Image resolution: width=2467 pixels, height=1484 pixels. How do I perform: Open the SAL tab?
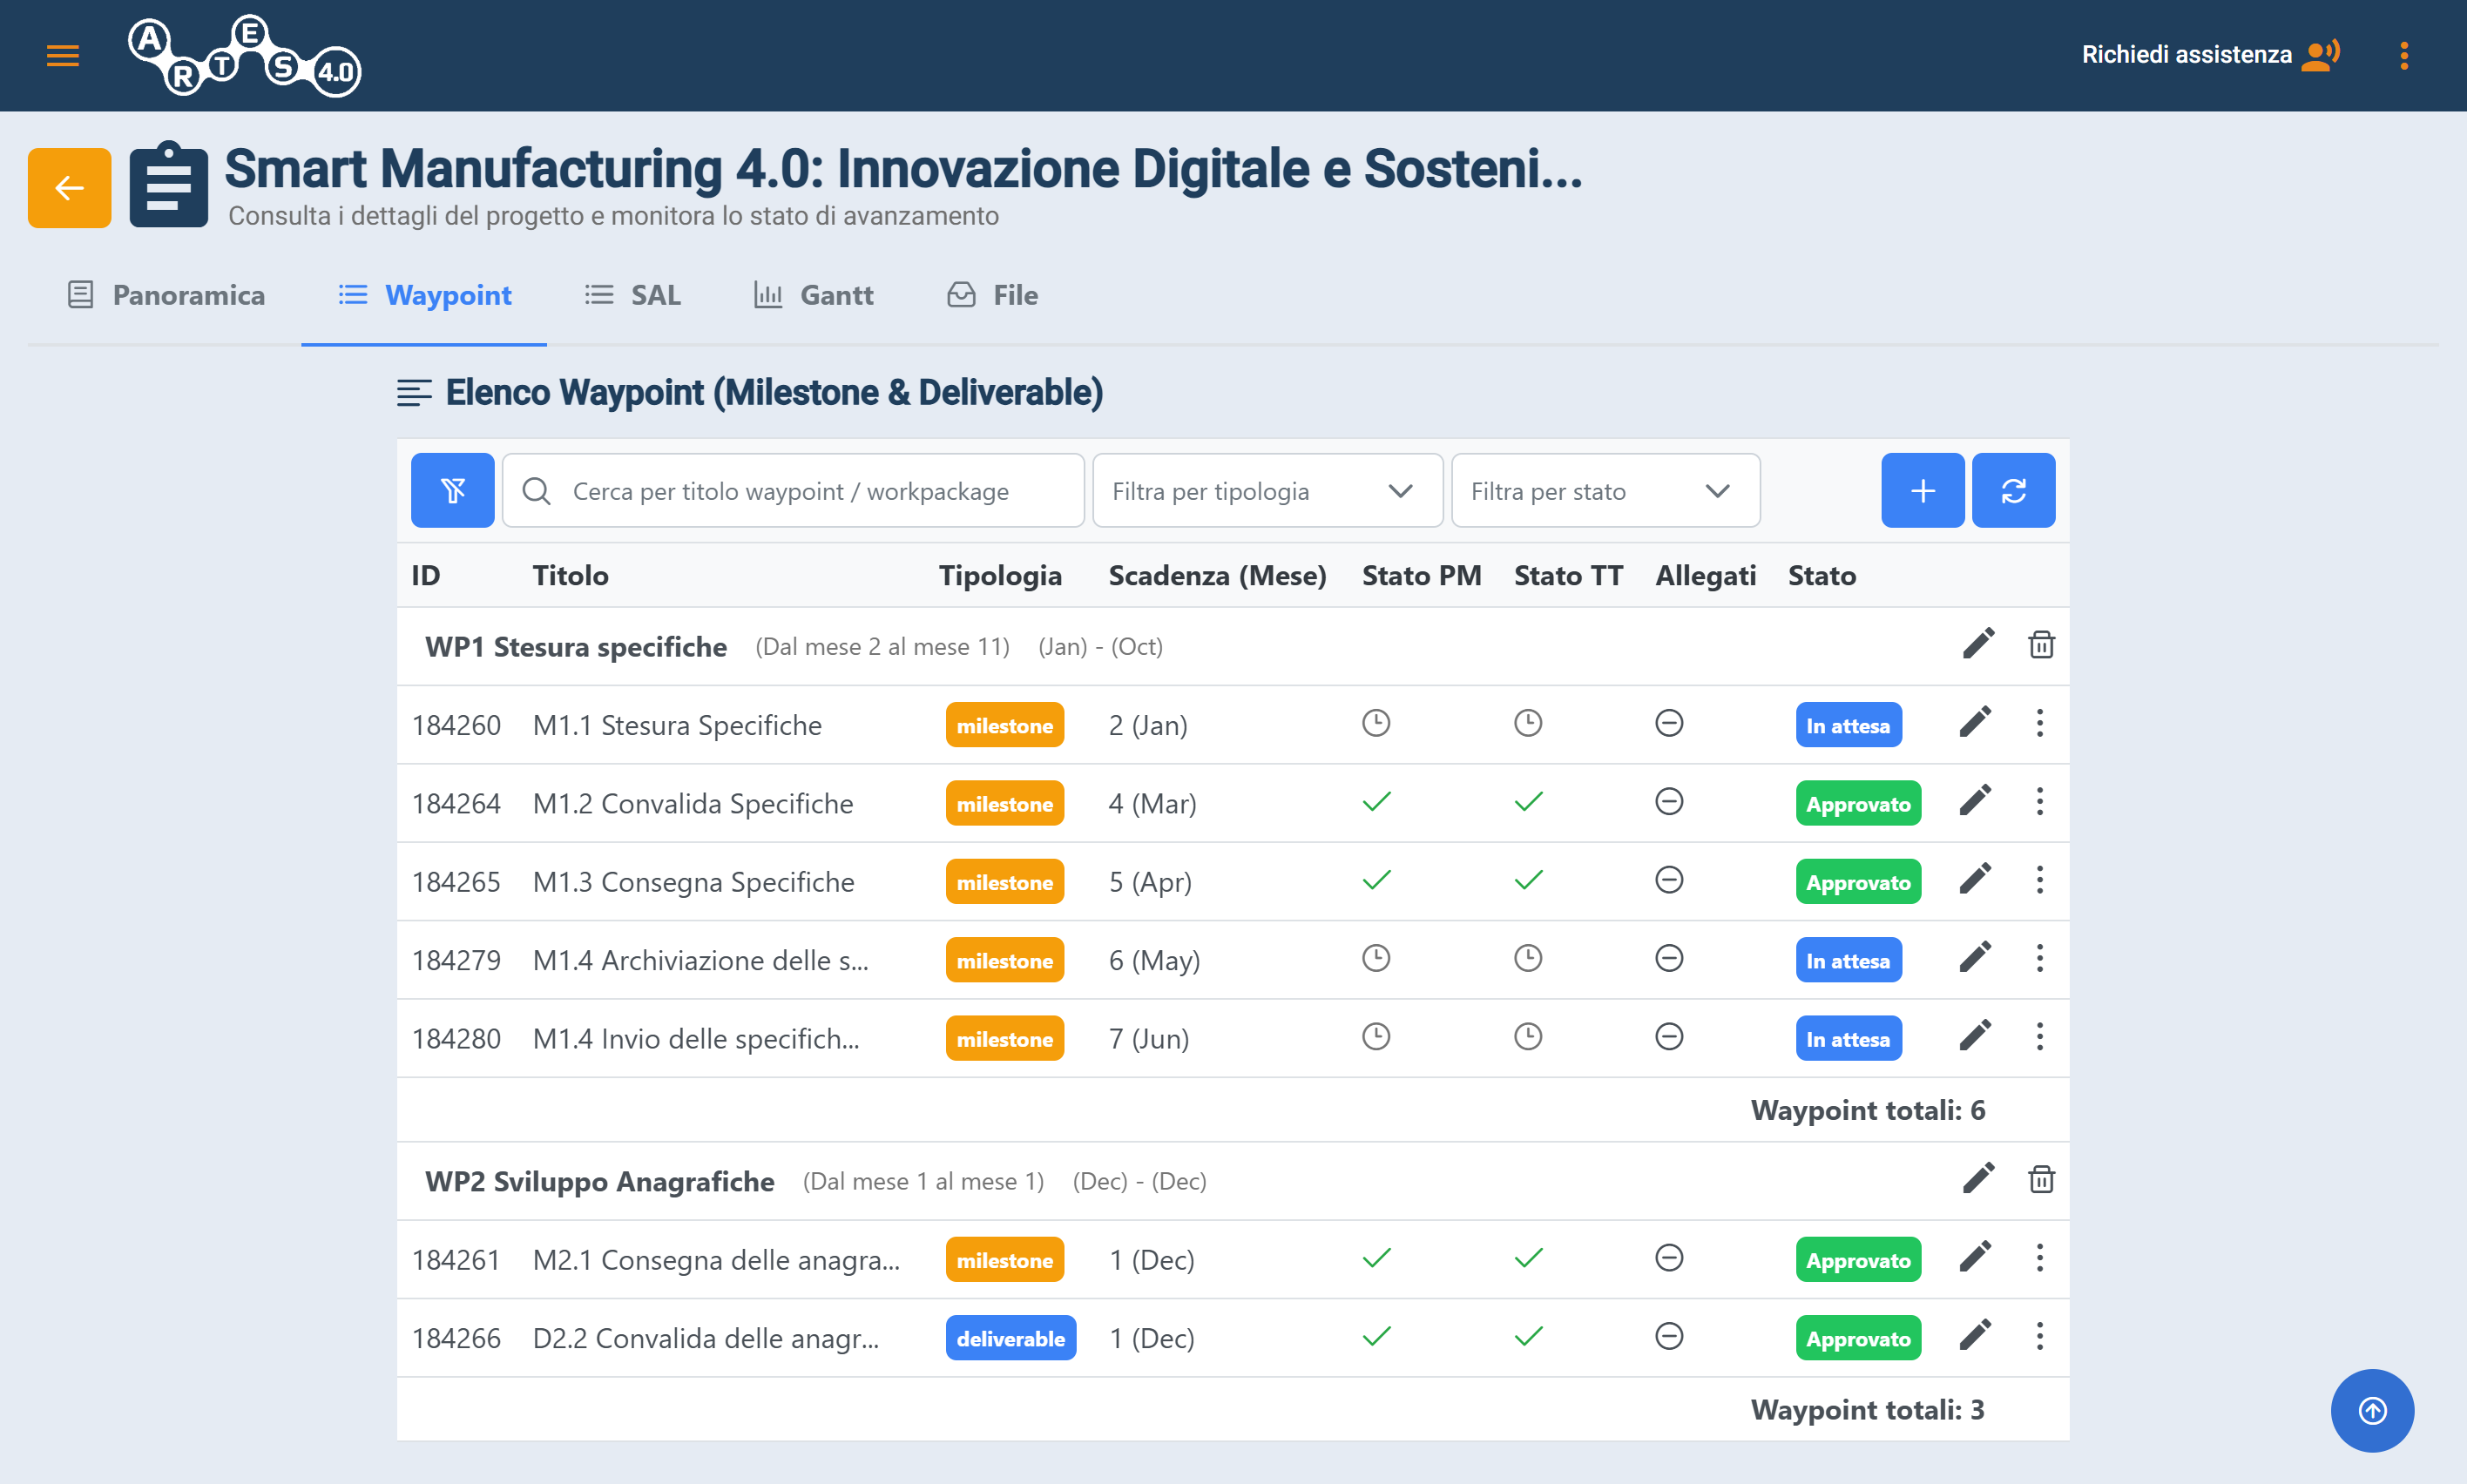pos(633,295)
